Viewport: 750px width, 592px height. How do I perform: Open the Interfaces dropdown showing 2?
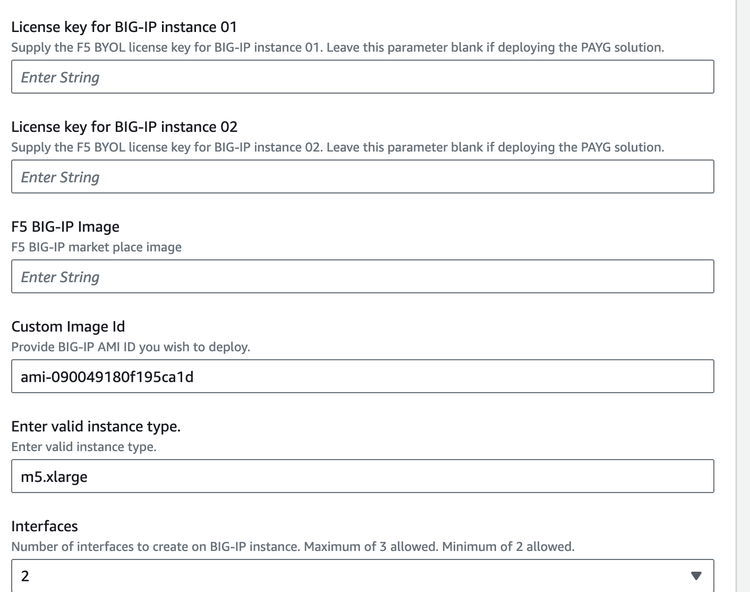[362, 576]
